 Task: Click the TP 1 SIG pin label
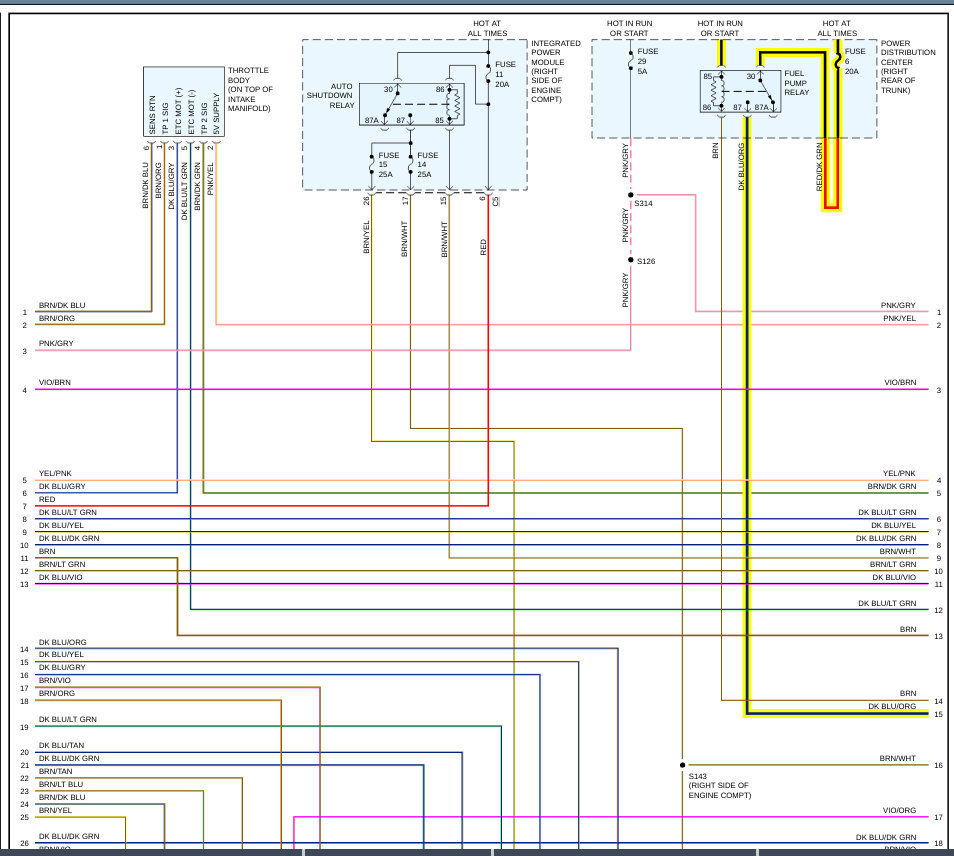click(165, 119)
